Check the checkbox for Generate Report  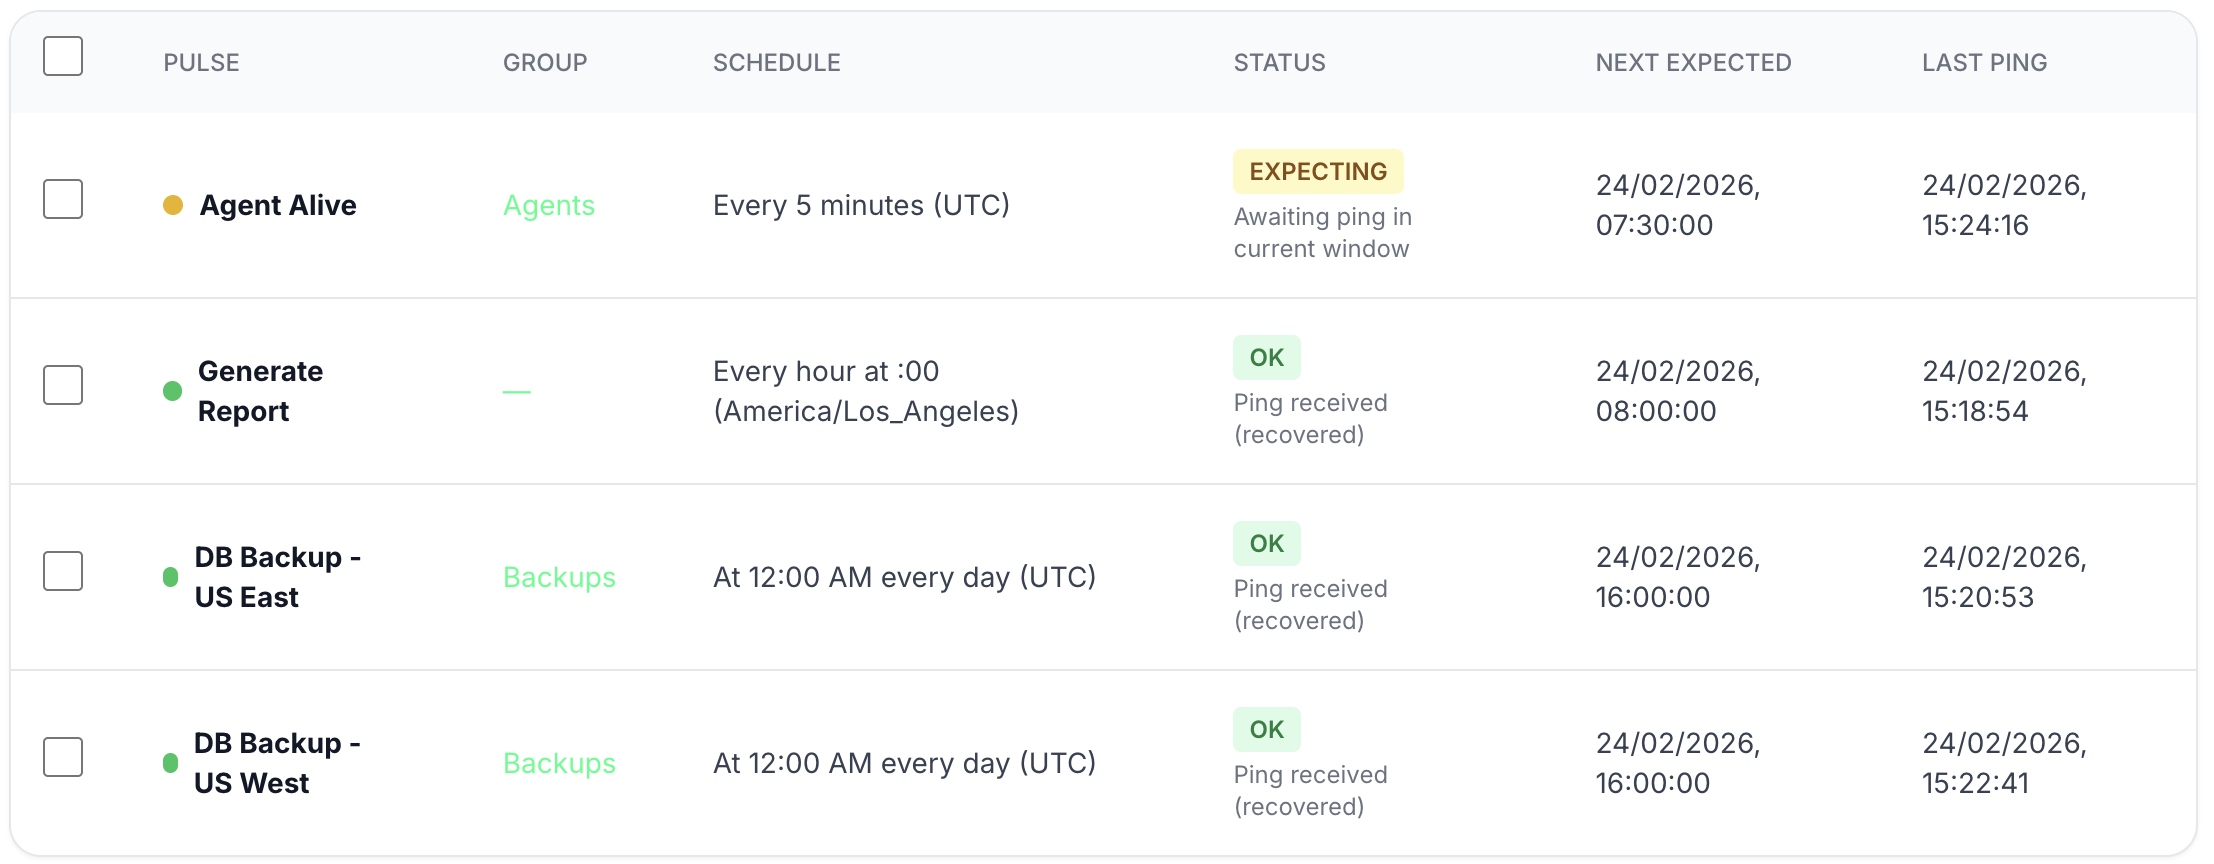[x=62, y=385]
